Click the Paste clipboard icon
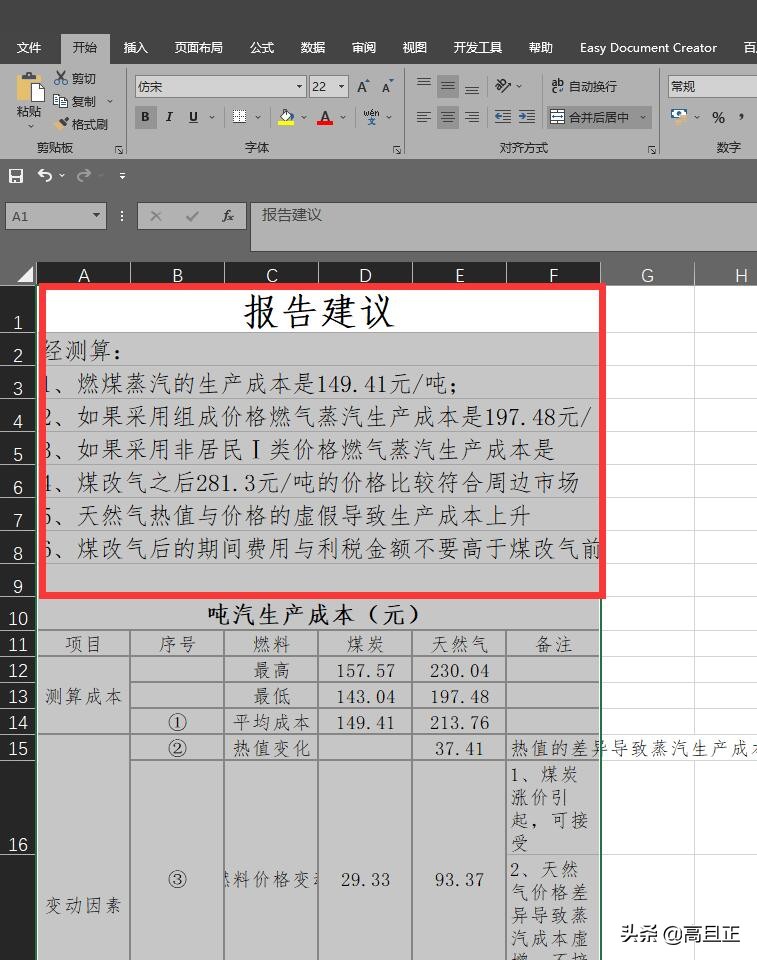 point(29,88)
